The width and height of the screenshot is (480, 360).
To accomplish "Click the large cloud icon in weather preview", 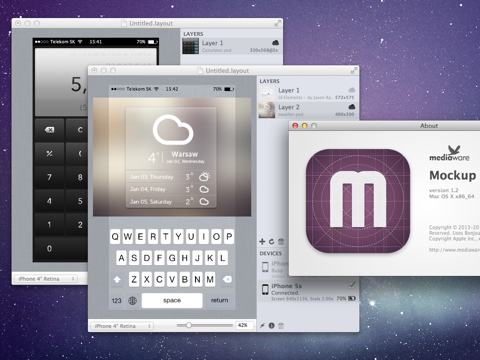I will pos(173,130).
